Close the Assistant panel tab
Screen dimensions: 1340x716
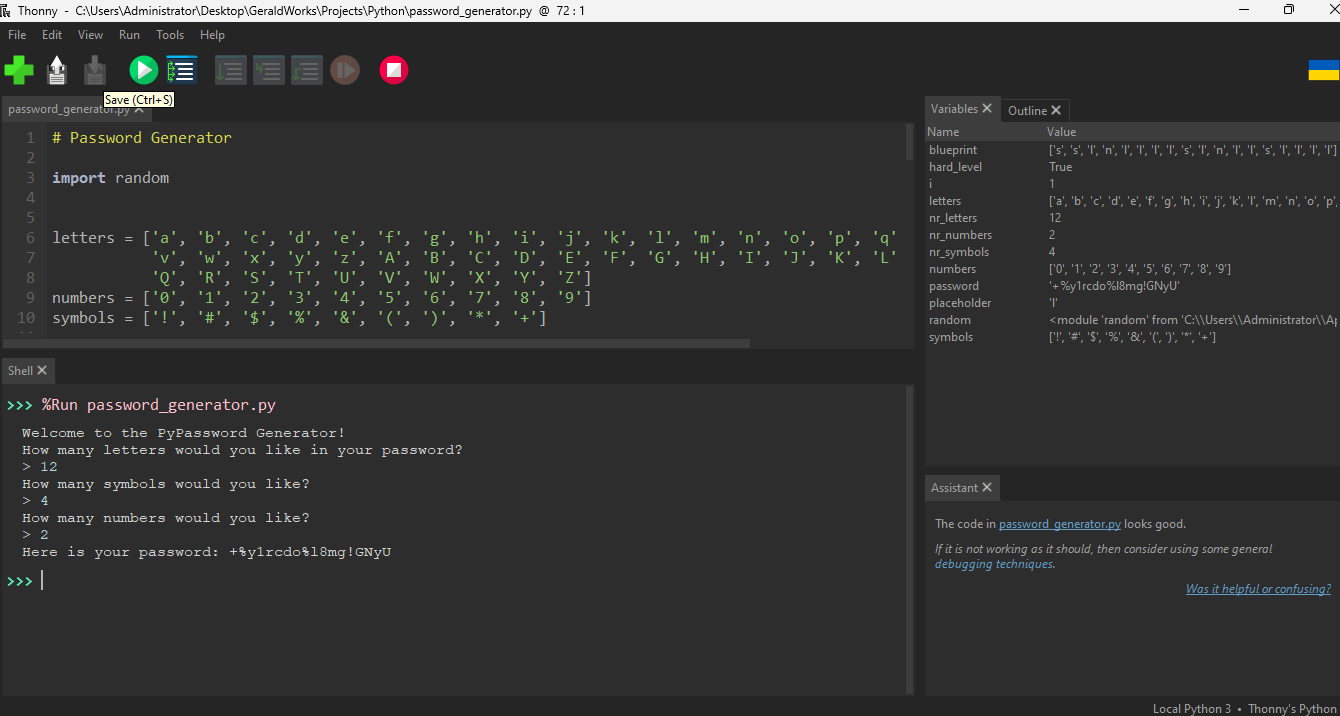[986, 488]
